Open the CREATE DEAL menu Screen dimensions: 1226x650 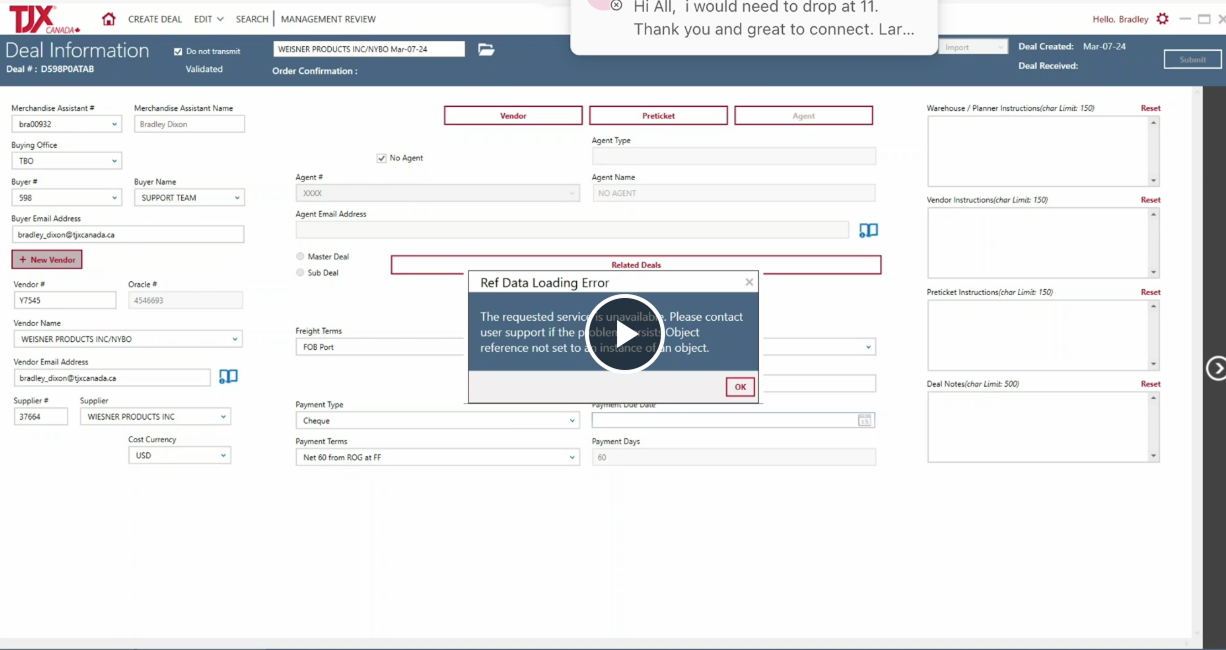[x=155, y=19]
